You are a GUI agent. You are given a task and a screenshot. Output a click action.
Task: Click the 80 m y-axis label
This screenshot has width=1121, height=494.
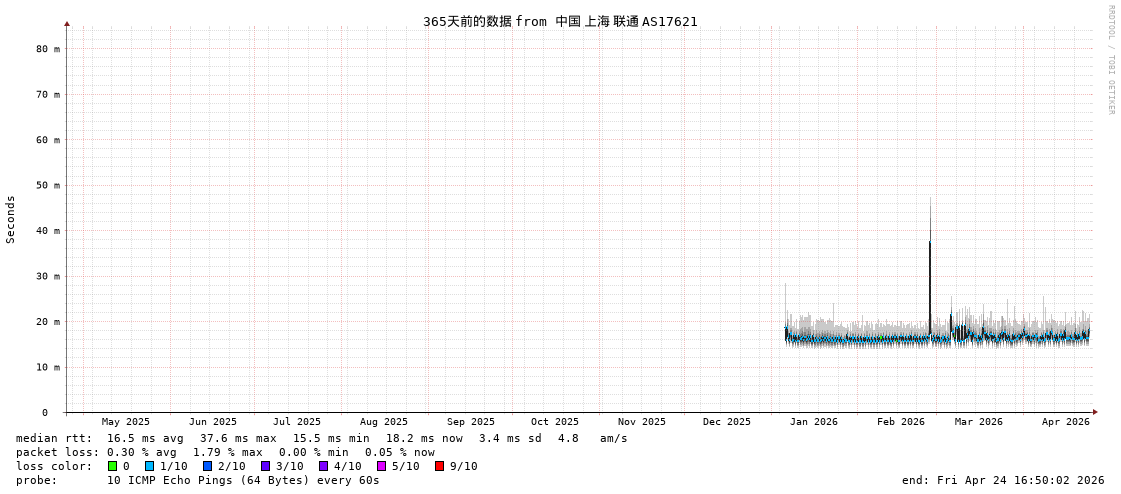48,49
